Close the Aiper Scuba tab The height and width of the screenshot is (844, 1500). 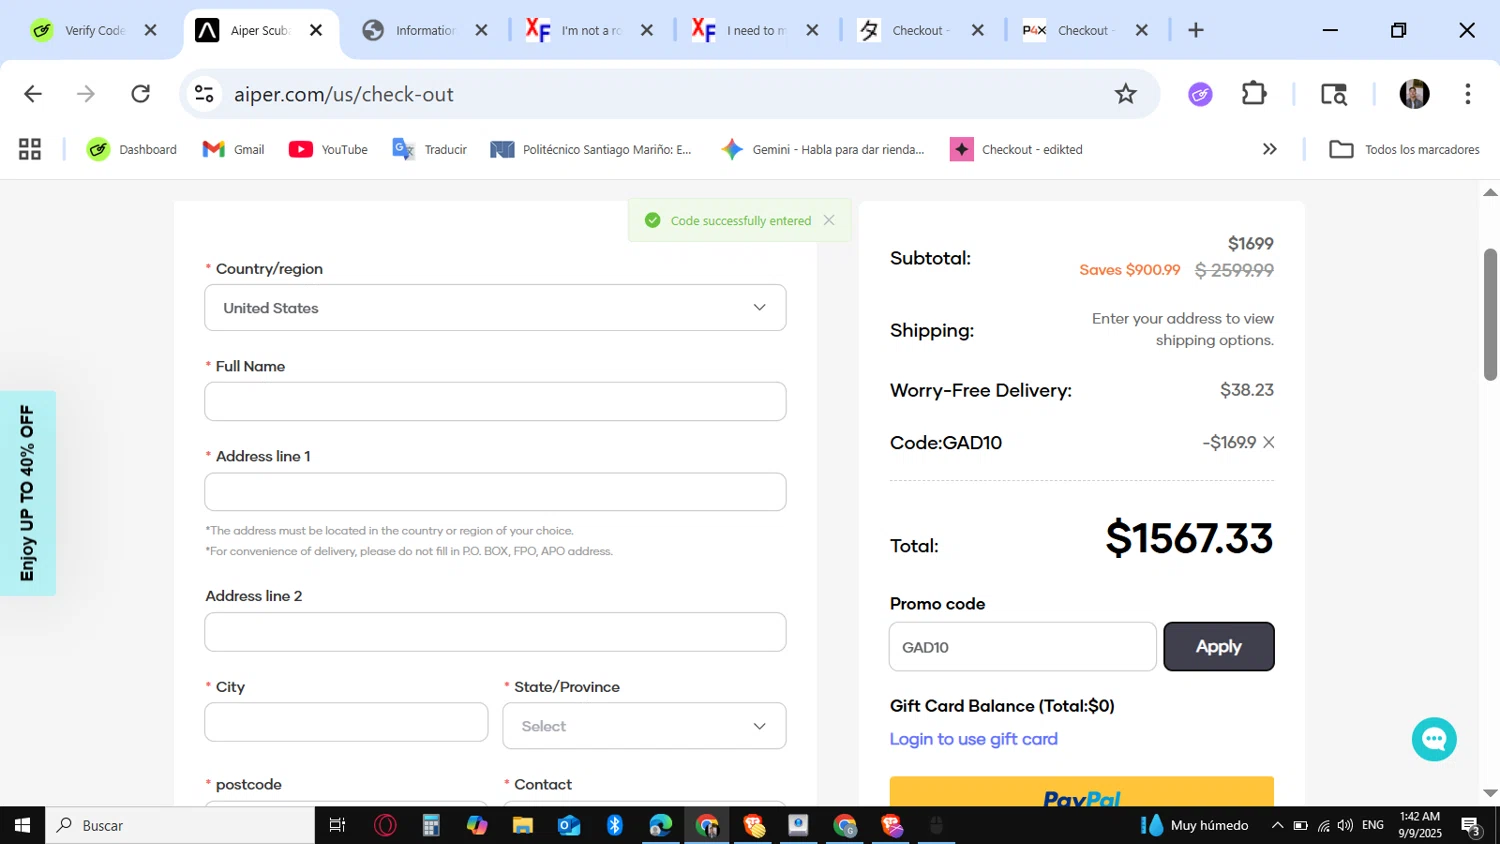pyautogui.click(x=316, y=30)
